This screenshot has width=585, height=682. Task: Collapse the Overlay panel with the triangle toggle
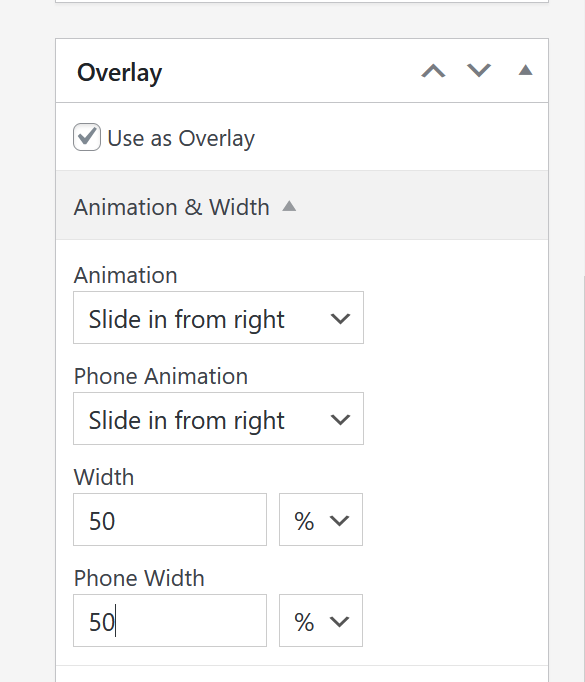(x=525, y=70)
